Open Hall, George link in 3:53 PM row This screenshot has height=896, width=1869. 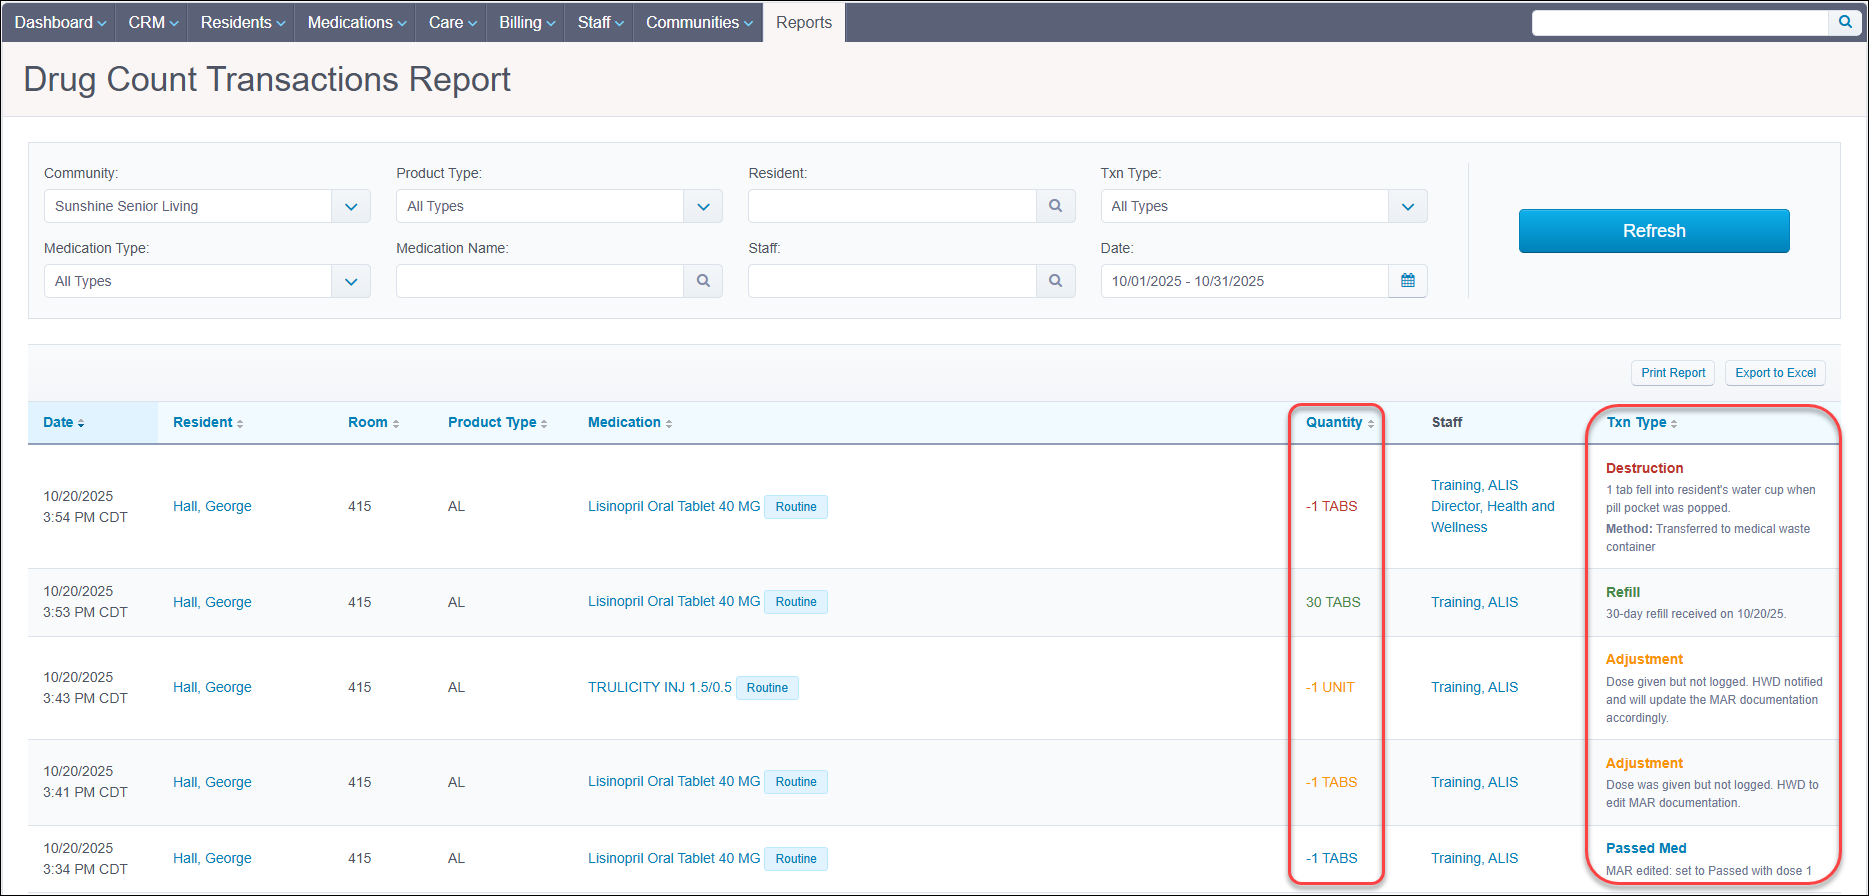(212, 602)
